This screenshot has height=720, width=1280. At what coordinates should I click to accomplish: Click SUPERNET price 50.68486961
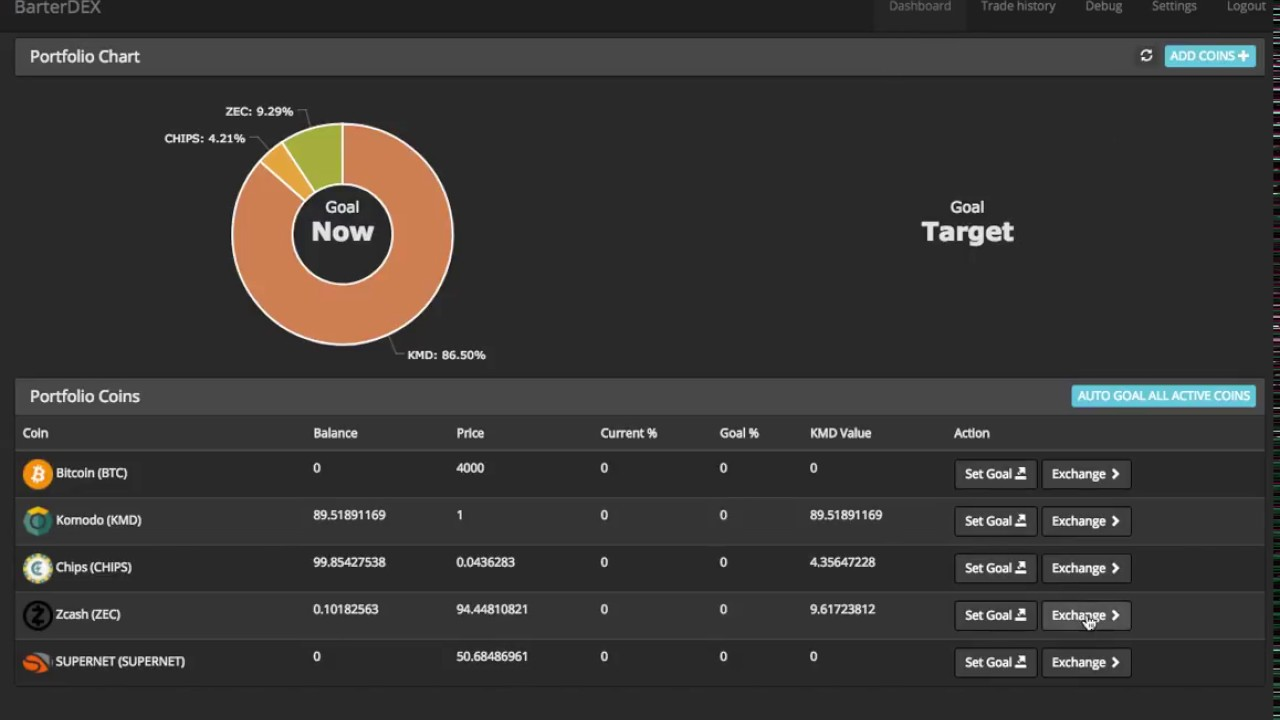click(492, 656)
